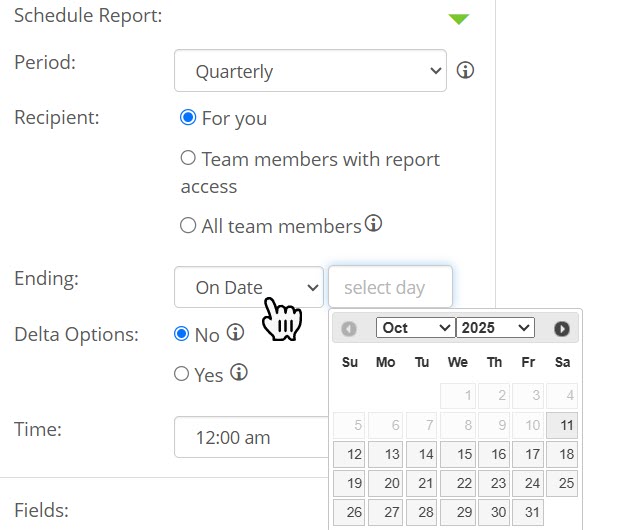
Task: Open the calendar month dropdown Oct
Action: click(415, 328)
